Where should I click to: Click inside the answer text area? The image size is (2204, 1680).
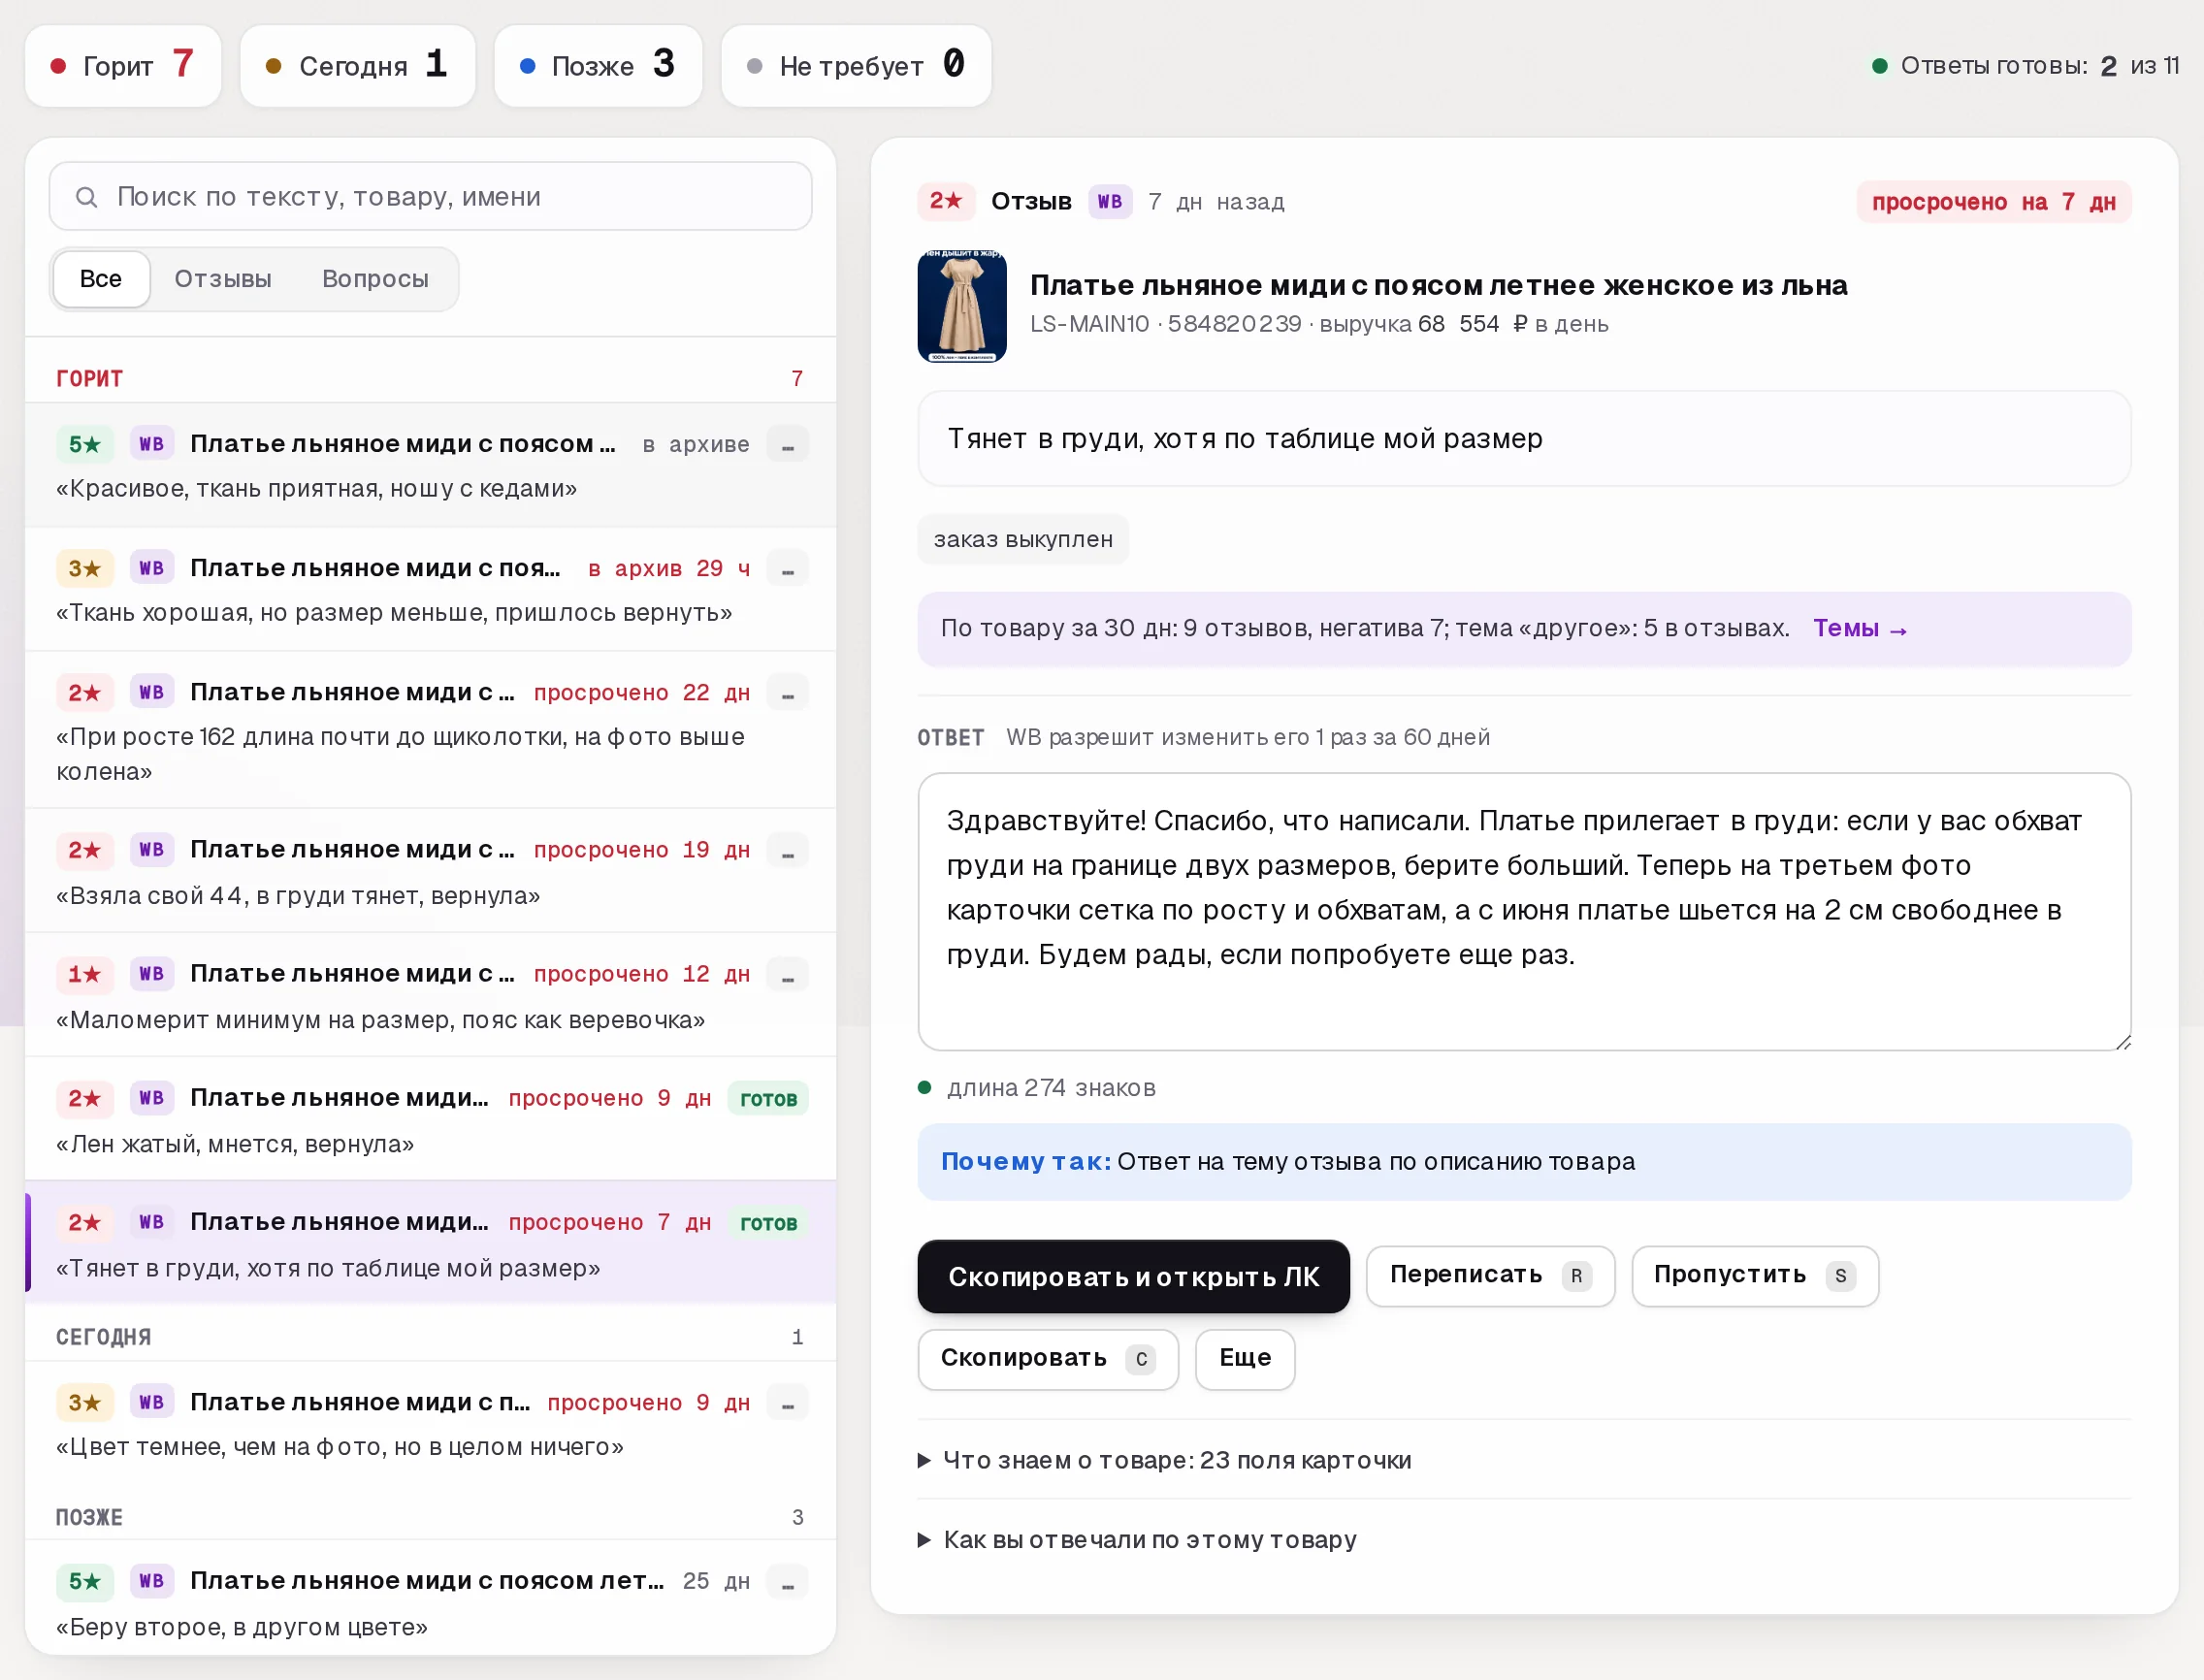coord(1524,911)
